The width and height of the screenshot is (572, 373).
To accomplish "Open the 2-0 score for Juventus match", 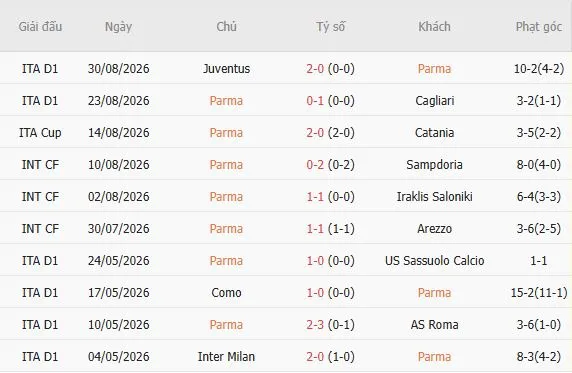I will (x=315, y=69).
